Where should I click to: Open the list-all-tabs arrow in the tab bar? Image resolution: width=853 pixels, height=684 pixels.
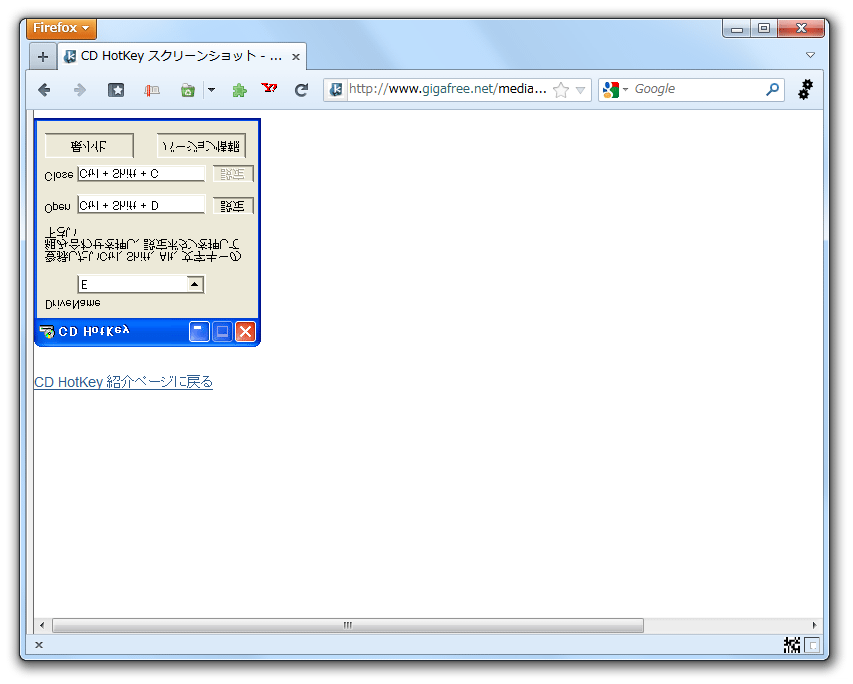pos(810,55)
